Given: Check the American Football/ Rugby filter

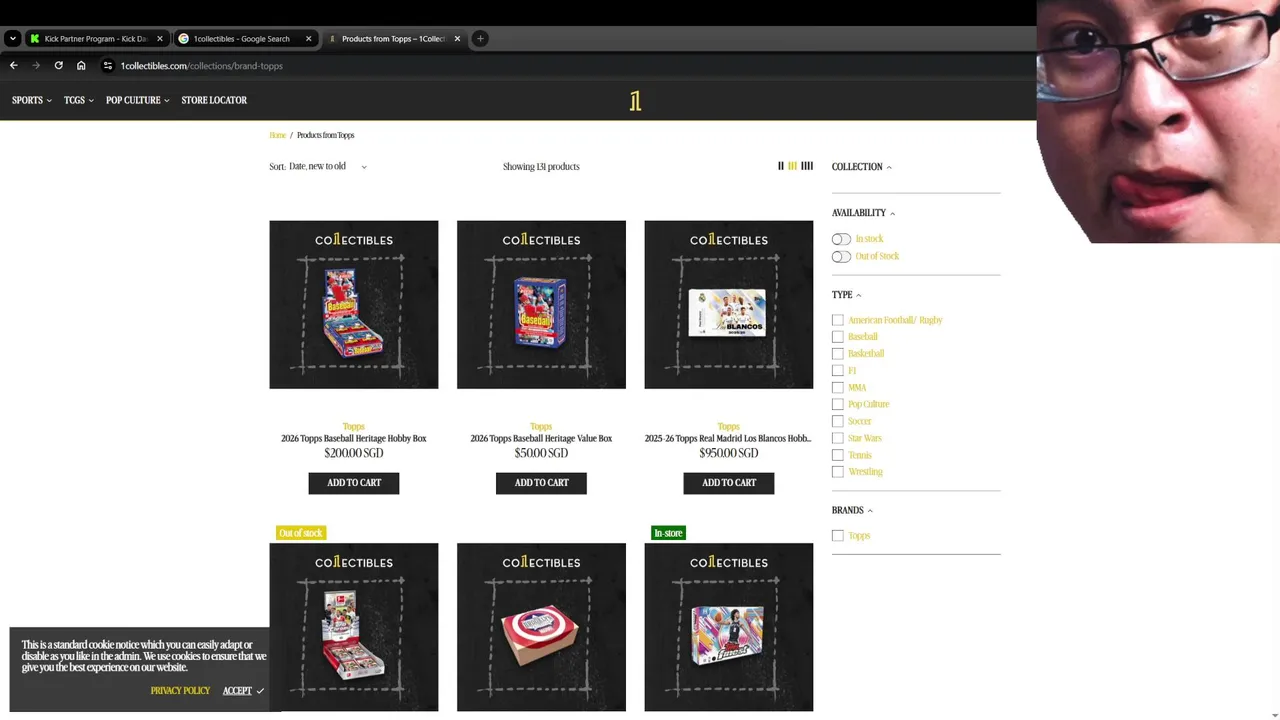Looking at the screenshot, I should [838, 320].
